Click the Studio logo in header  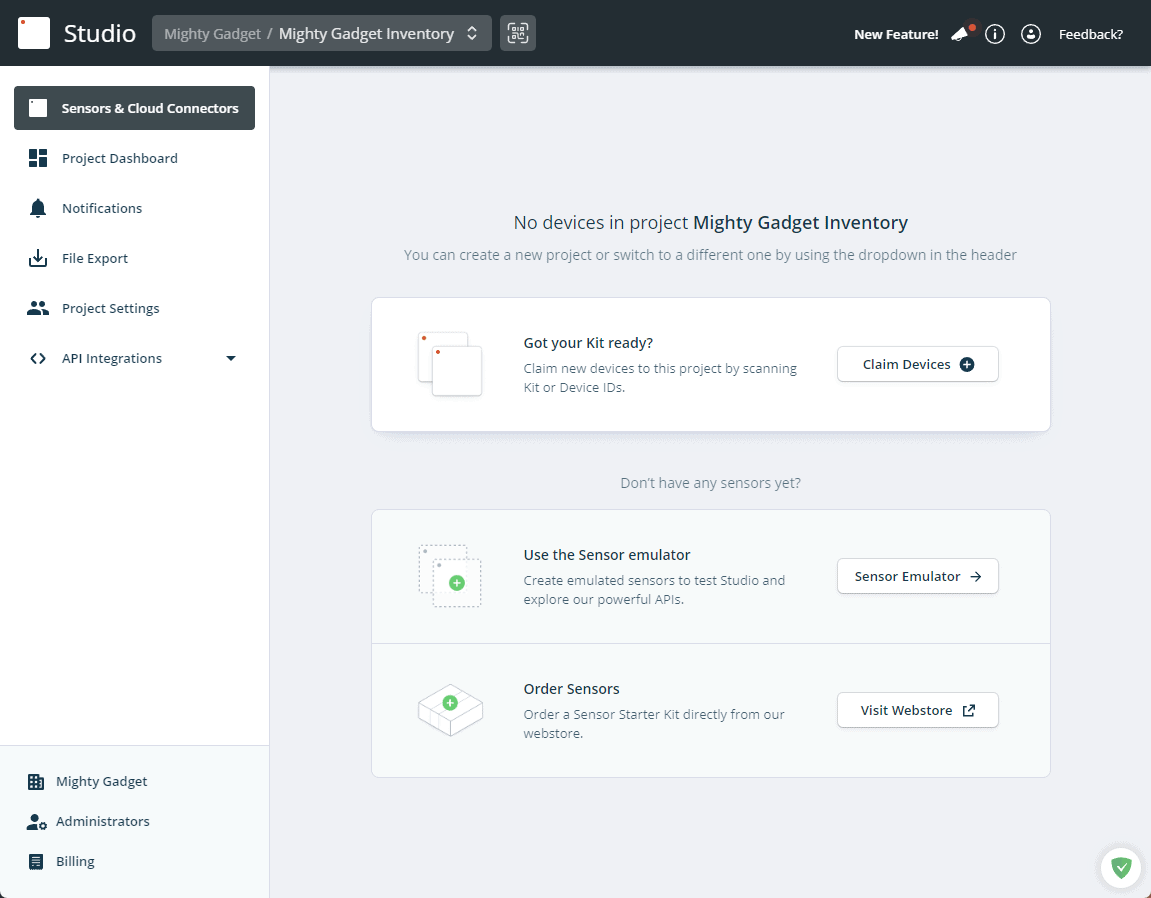tap(77, 33)
